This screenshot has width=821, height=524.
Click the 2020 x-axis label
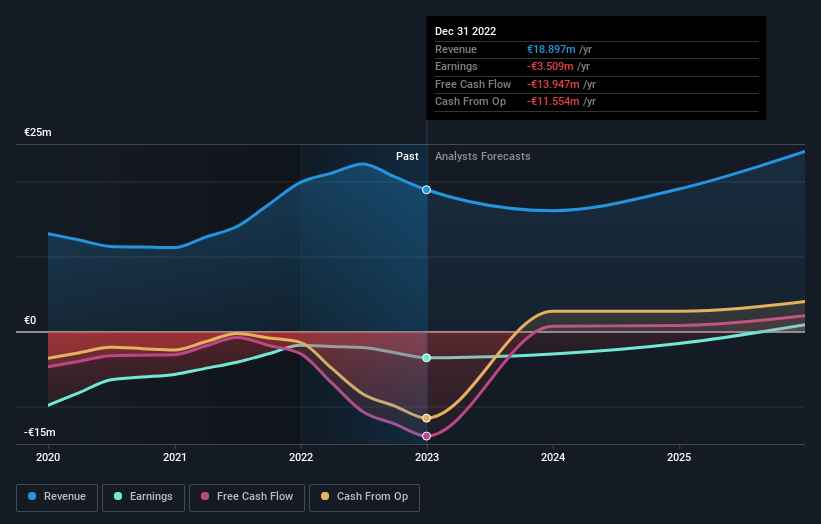(x=48, y=457)
